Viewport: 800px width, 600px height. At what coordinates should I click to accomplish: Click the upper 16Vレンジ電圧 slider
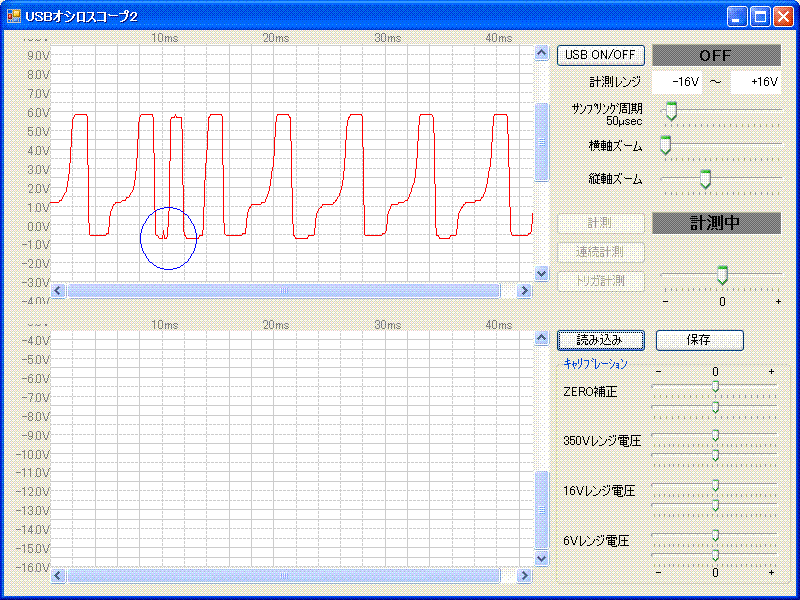(715, 484)
